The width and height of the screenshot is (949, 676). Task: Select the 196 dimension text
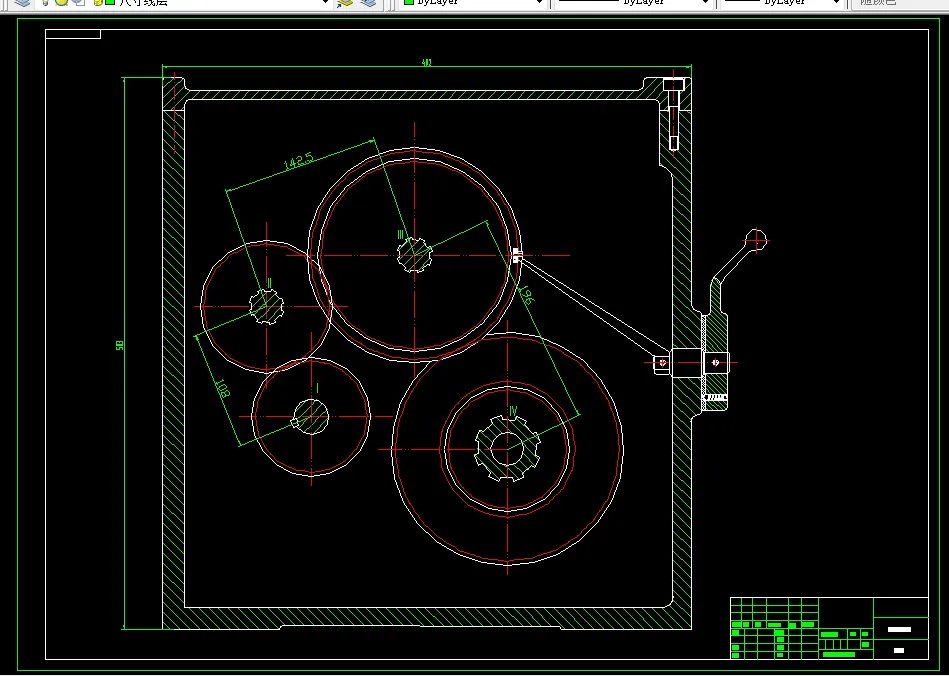pos(525,295)
